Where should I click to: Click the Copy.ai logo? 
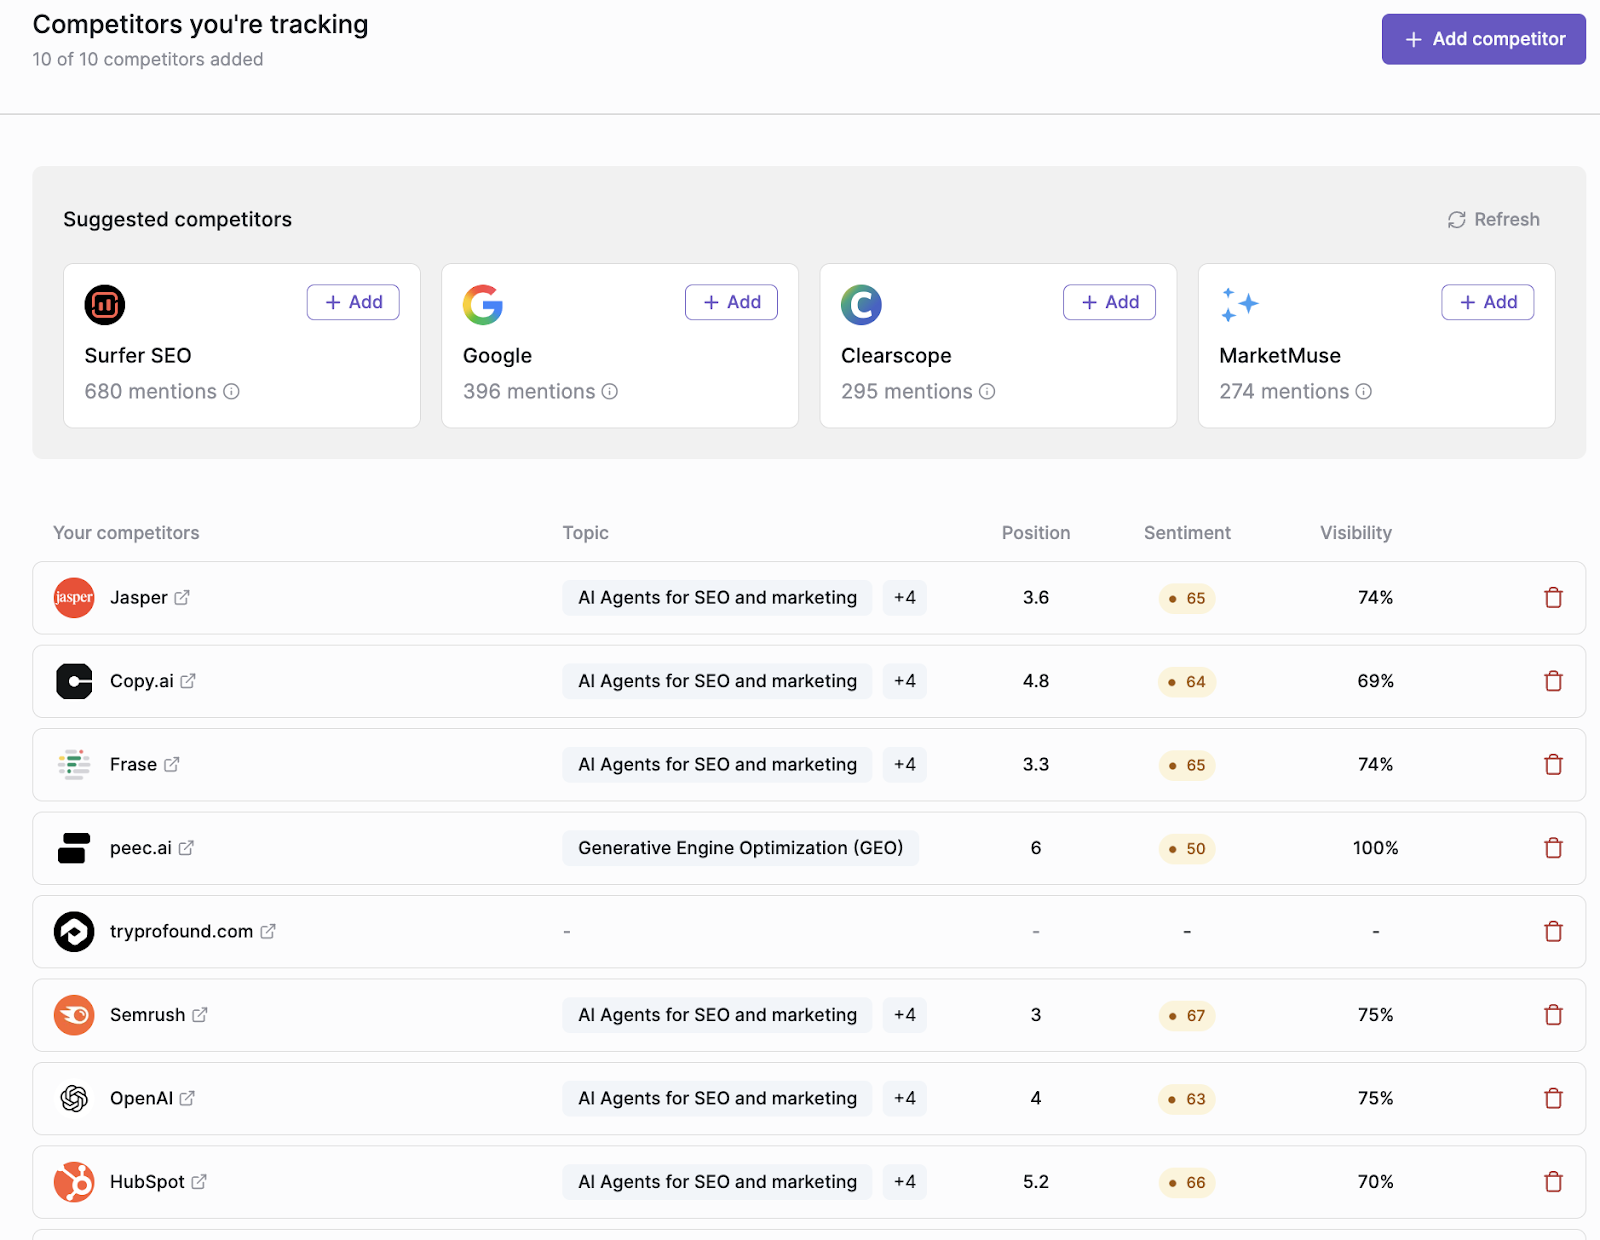click(x=74, y=681)
